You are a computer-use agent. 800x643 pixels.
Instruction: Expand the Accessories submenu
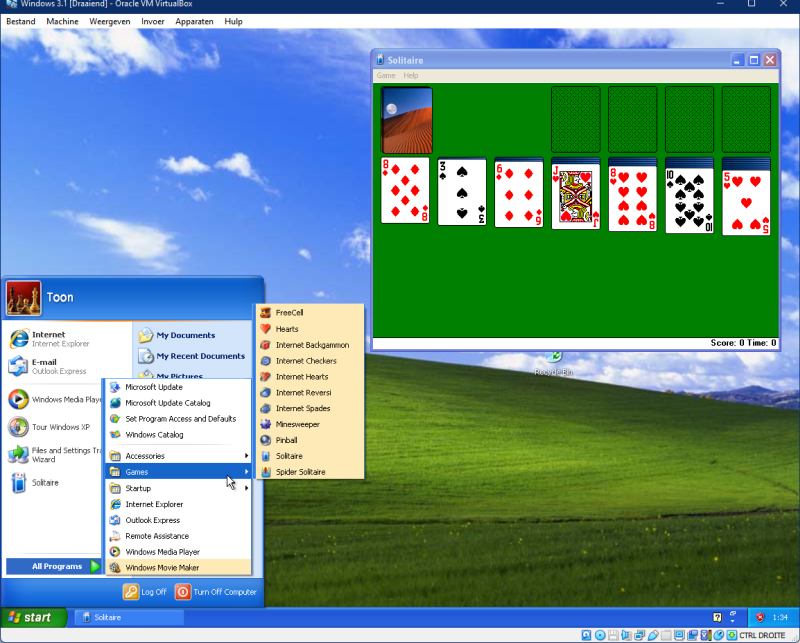178,456
